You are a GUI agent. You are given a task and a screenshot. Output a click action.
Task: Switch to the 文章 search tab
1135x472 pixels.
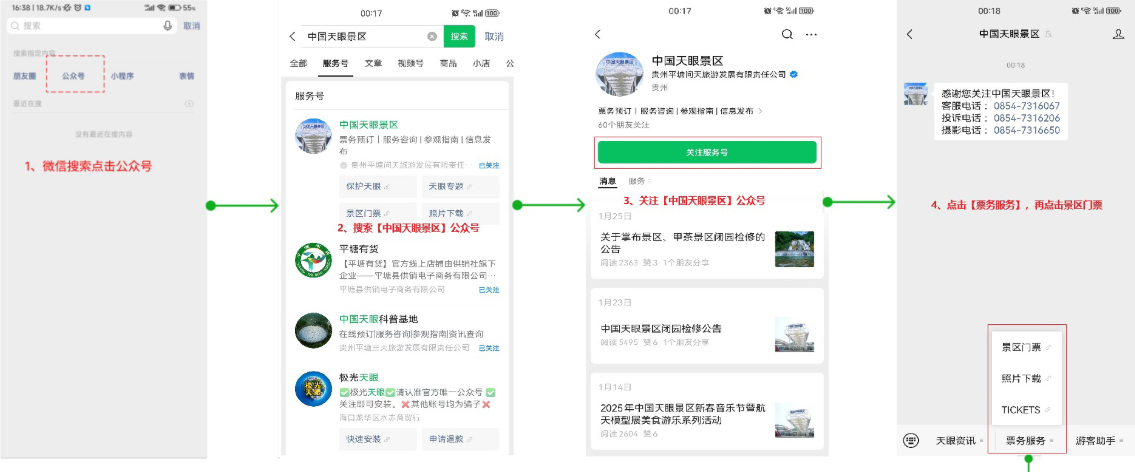(x=373, y=63)
